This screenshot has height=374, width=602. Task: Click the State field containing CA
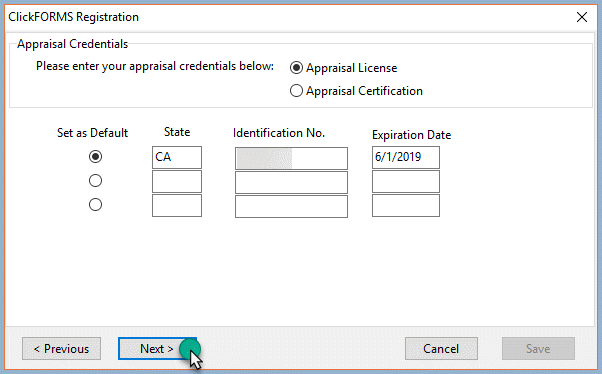[177, 157]
